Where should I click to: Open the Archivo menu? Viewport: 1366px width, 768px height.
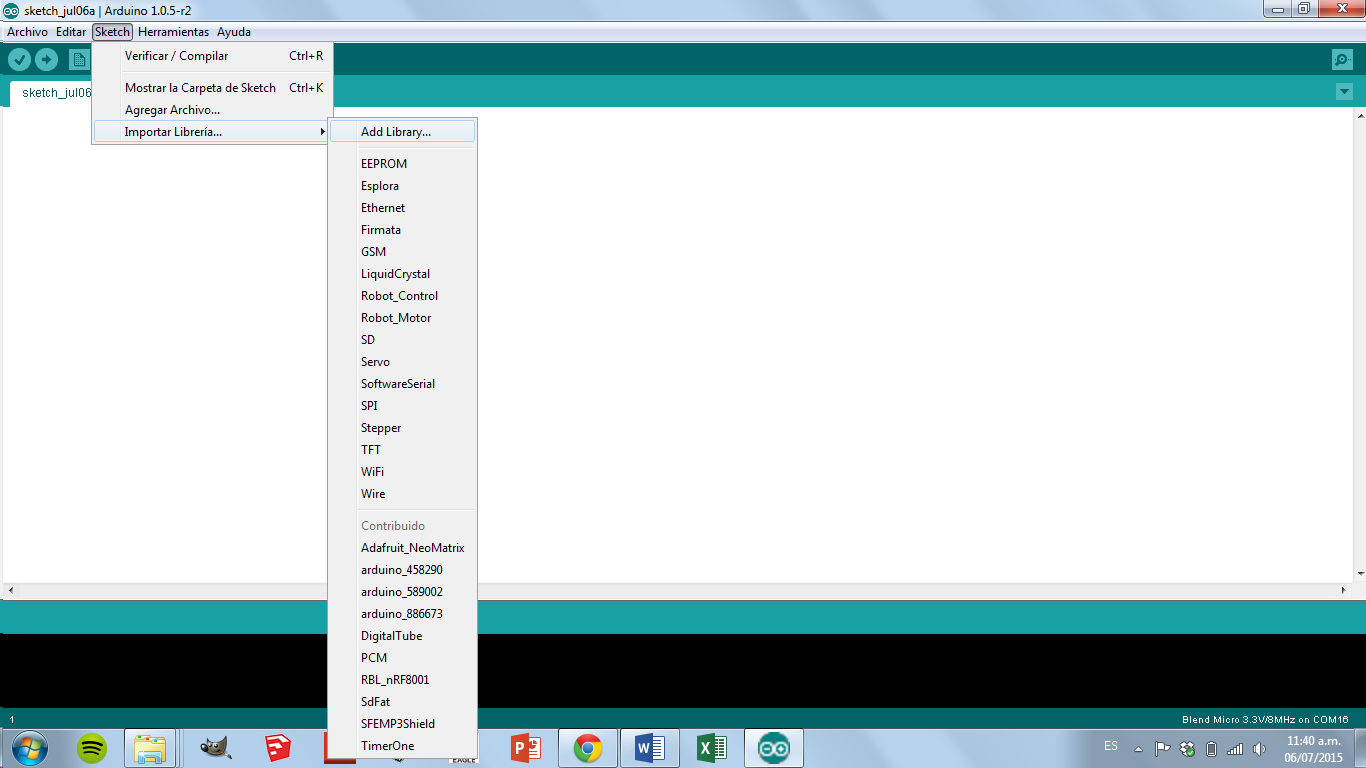tap(27, 32)
